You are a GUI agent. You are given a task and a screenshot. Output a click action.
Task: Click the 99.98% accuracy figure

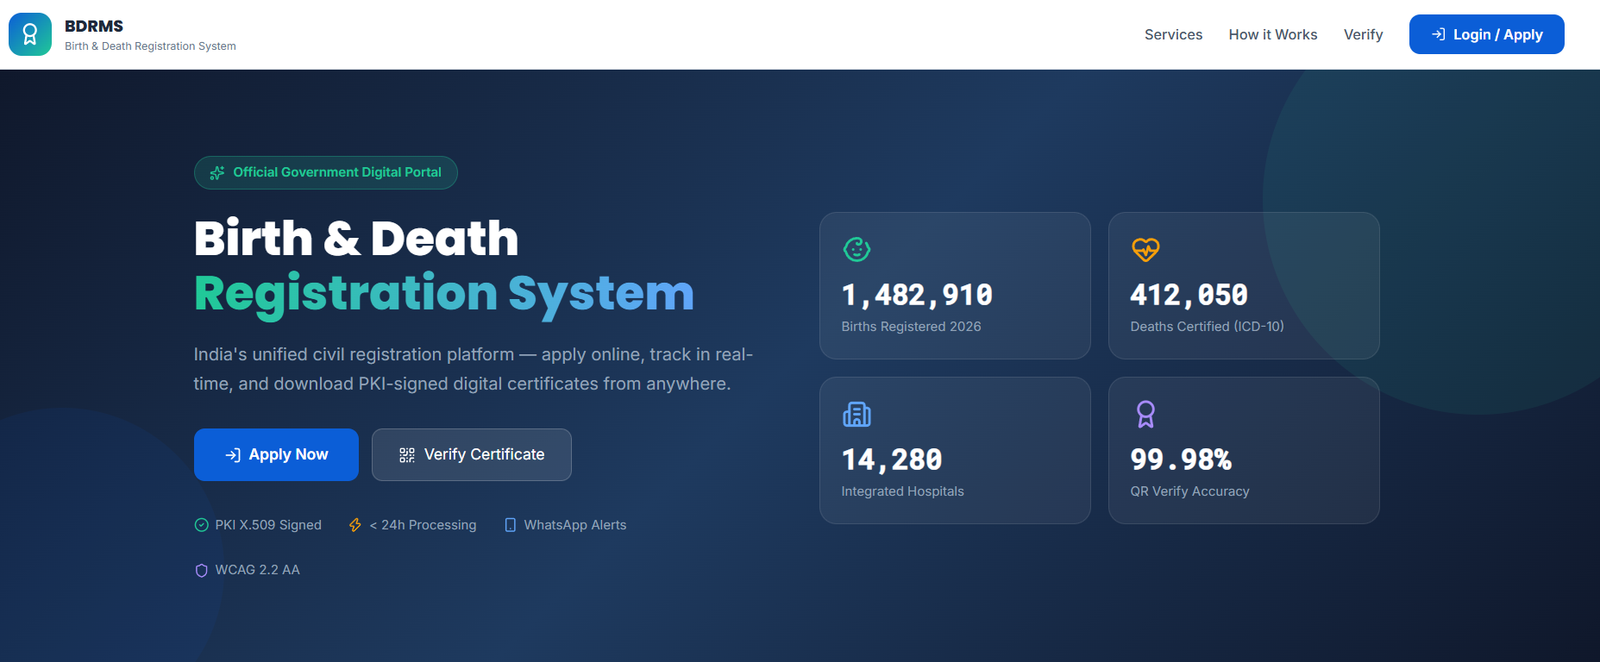click(x=1181, y=460)
